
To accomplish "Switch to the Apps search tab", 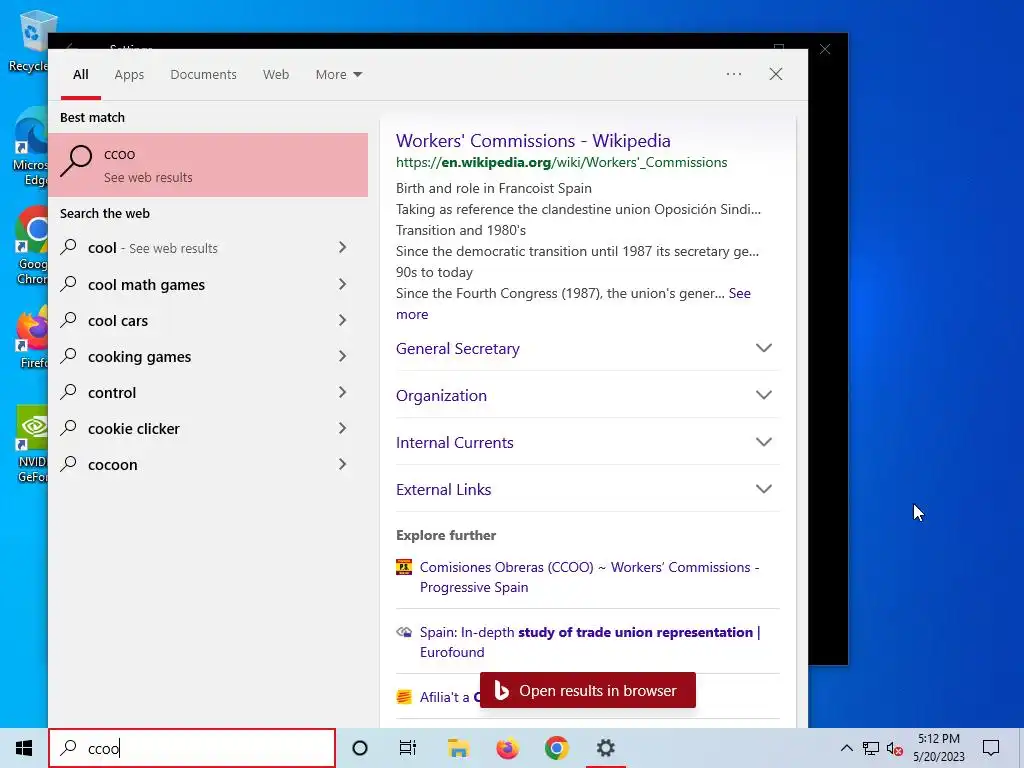I will click(x=129, y=74).
